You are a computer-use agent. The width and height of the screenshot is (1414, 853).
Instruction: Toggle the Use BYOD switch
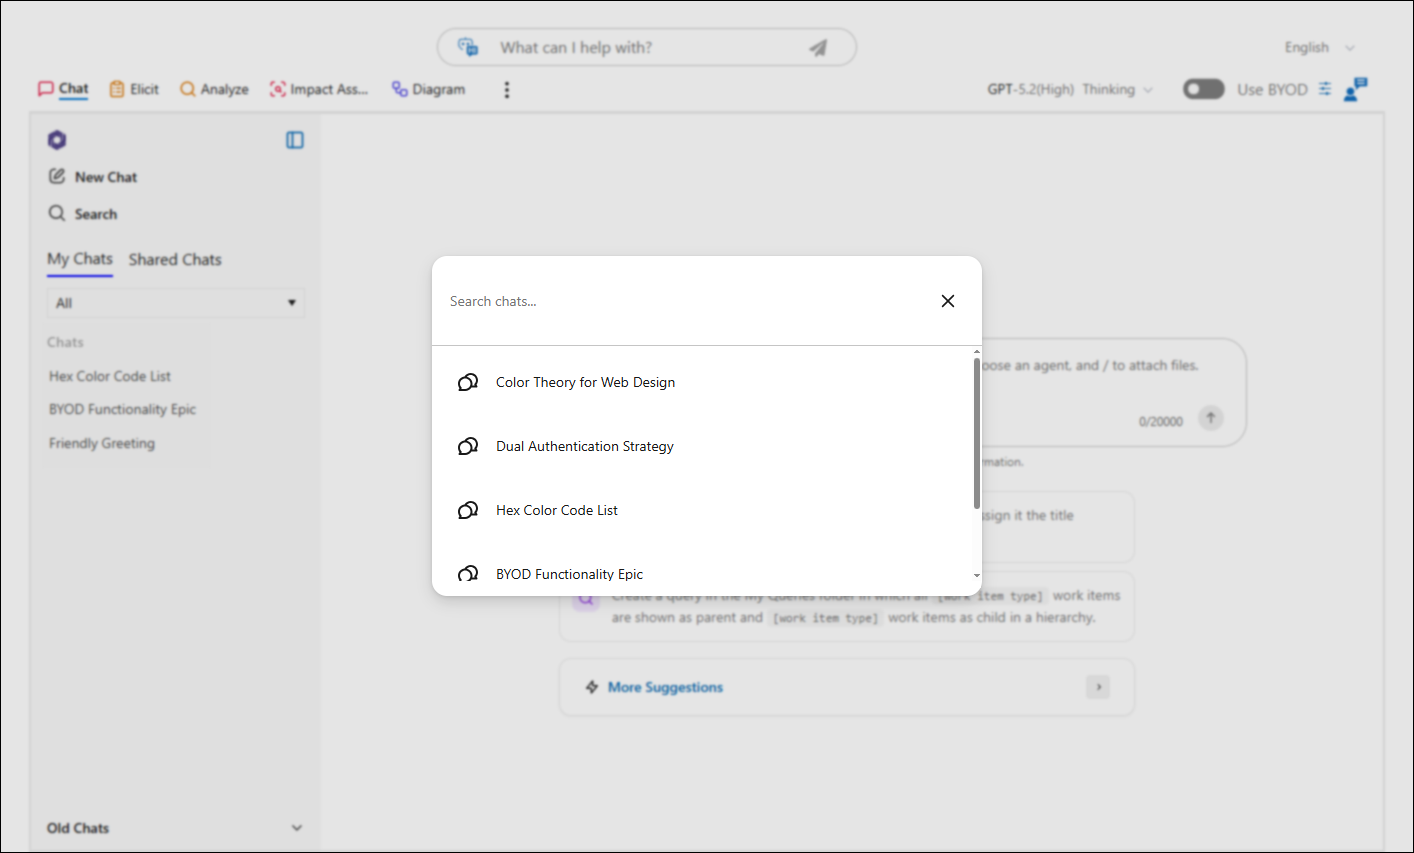[1203, 89]
